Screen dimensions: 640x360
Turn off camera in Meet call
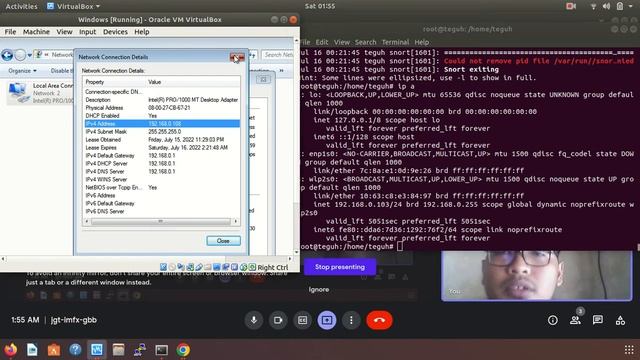[x=278, y=320]
